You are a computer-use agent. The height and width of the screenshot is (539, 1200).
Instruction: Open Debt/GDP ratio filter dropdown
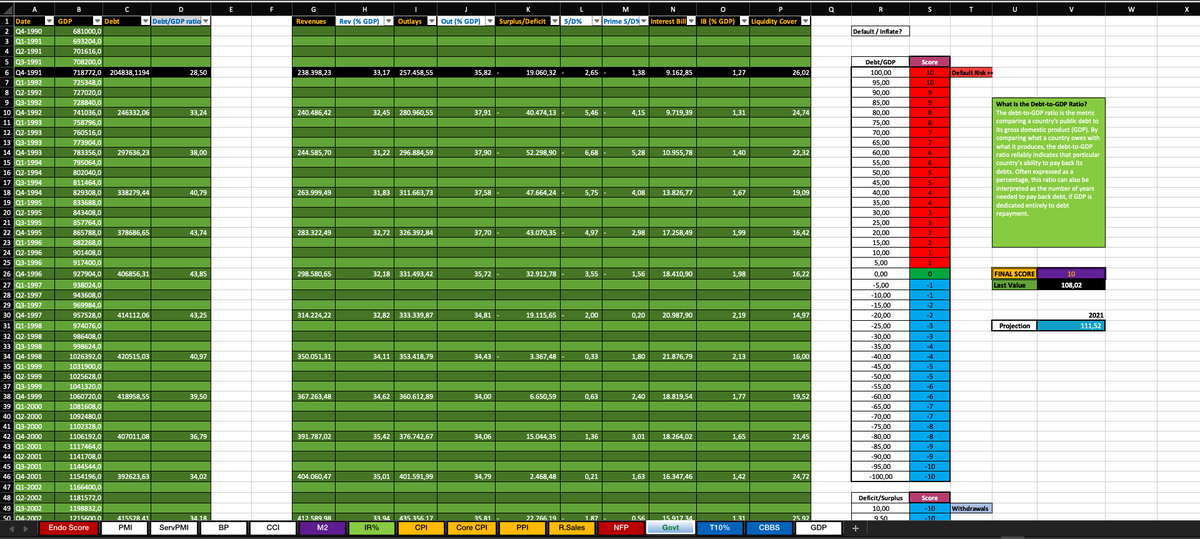(x=205, y=21)
